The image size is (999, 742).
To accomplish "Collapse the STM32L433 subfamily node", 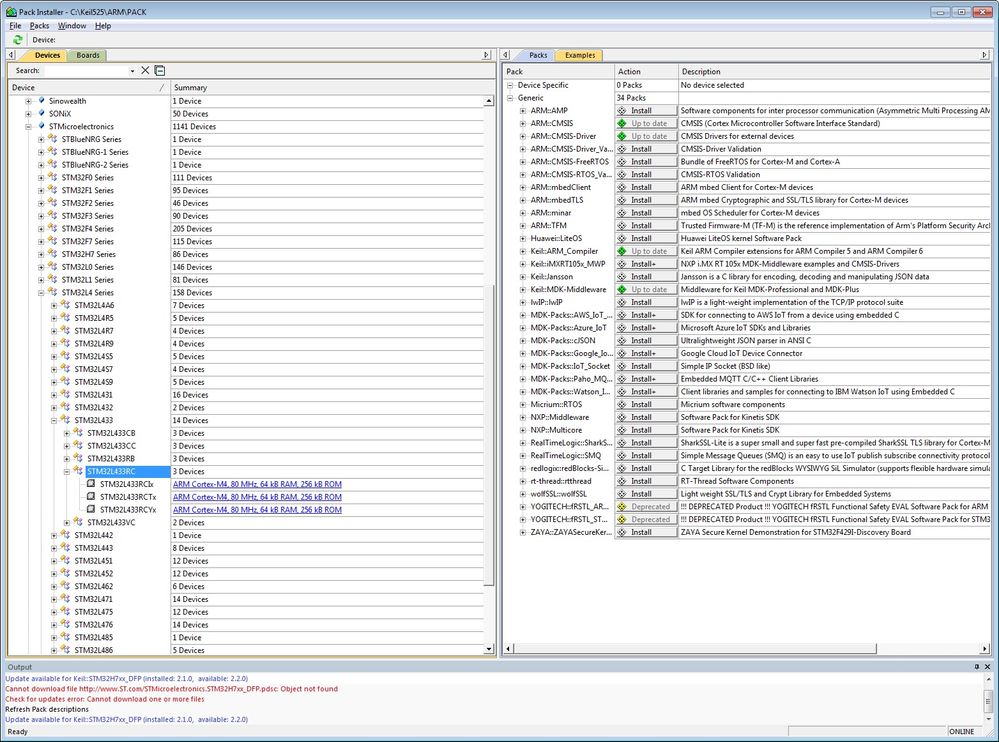I will 54,420.
